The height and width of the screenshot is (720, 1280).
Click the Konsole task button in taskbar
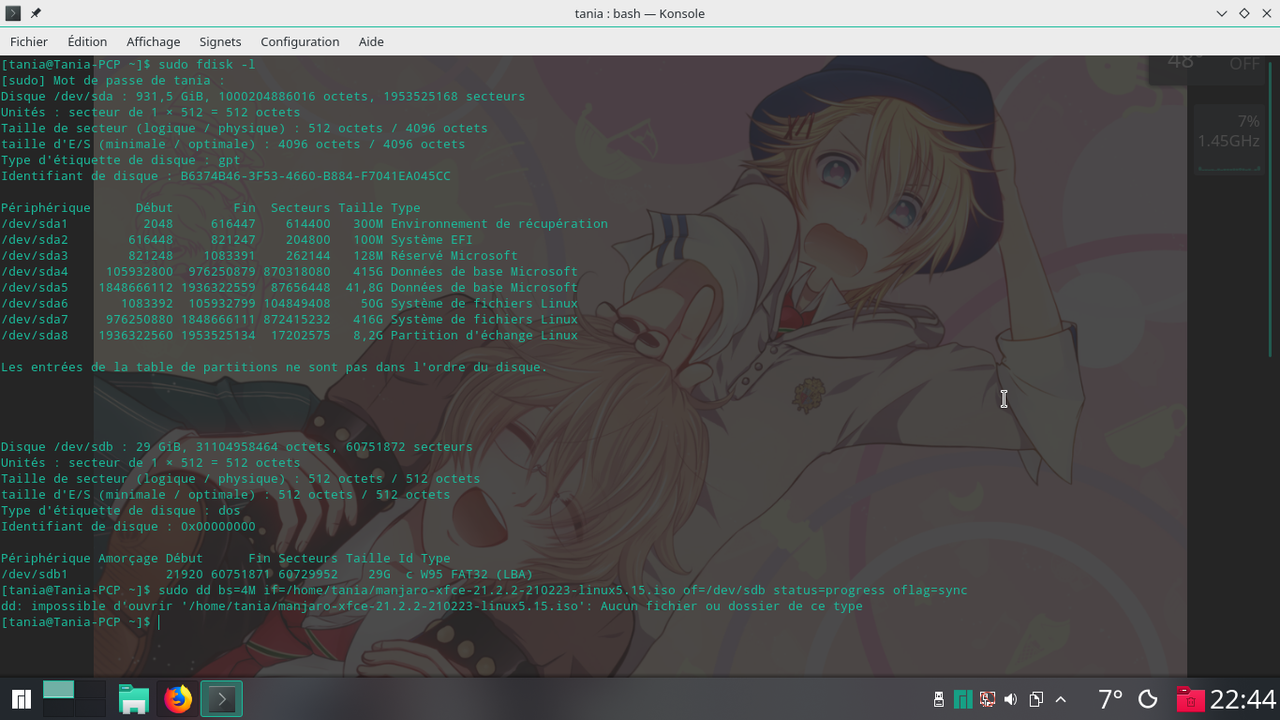point(222,699)
